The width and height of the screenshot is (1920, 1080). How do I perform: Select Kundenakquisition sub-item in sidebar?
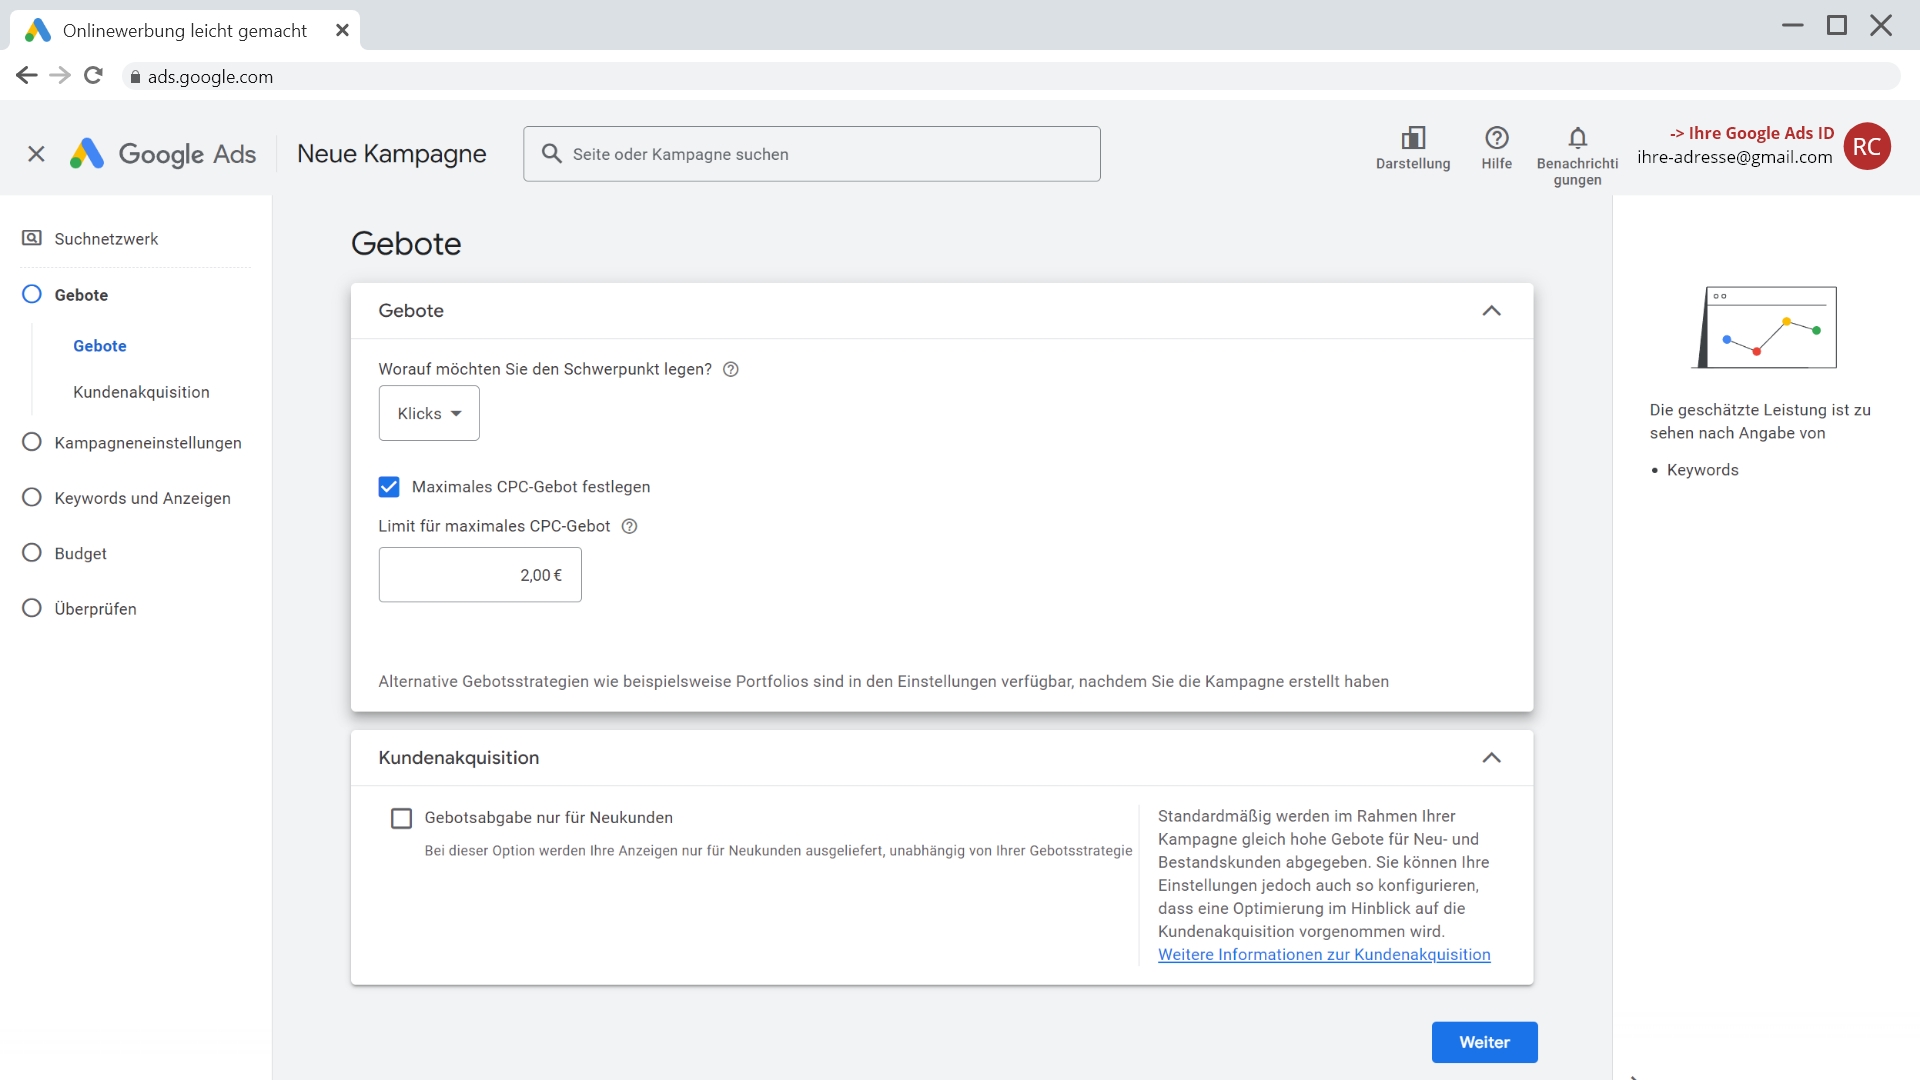click(141, 392)
